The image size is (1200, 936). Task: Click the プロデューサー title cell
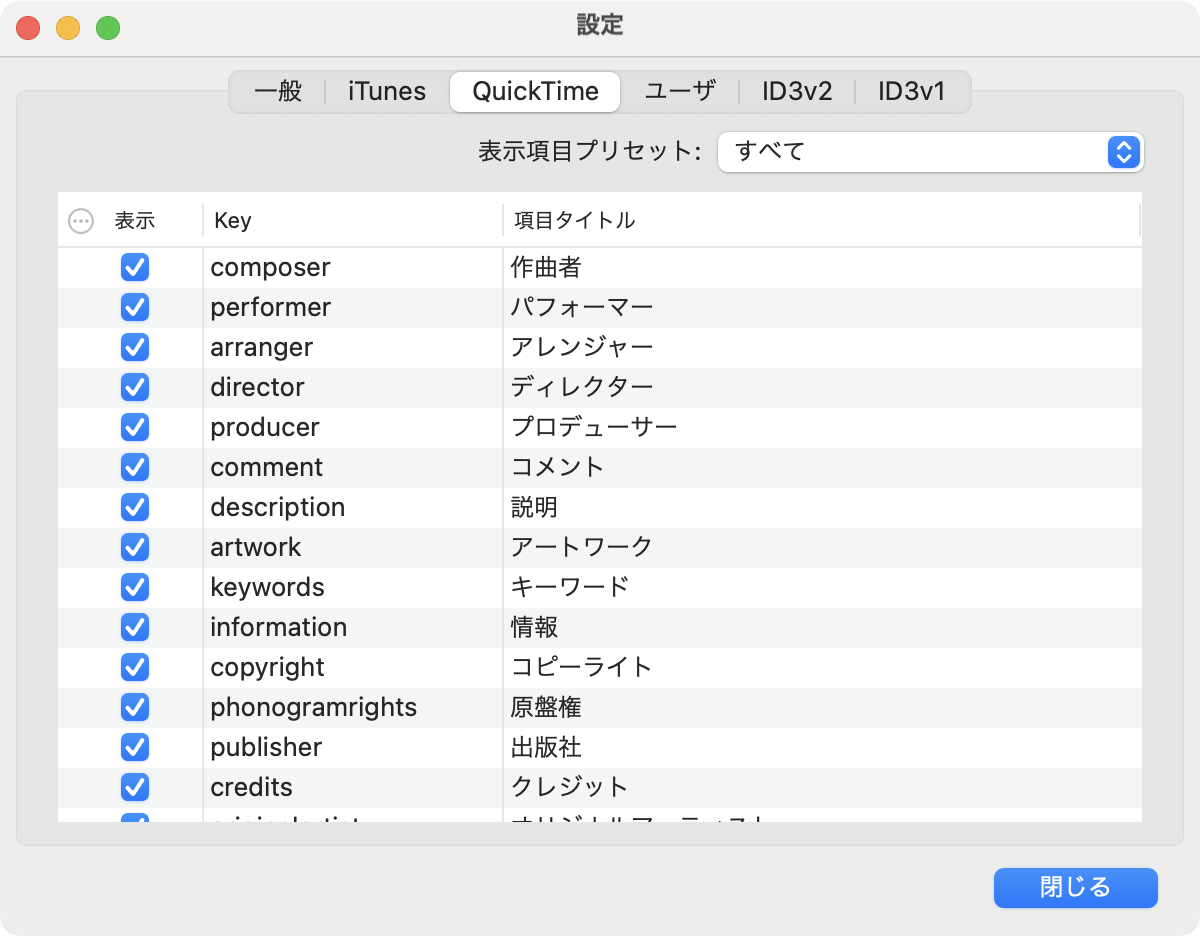(x=822, y=427)
